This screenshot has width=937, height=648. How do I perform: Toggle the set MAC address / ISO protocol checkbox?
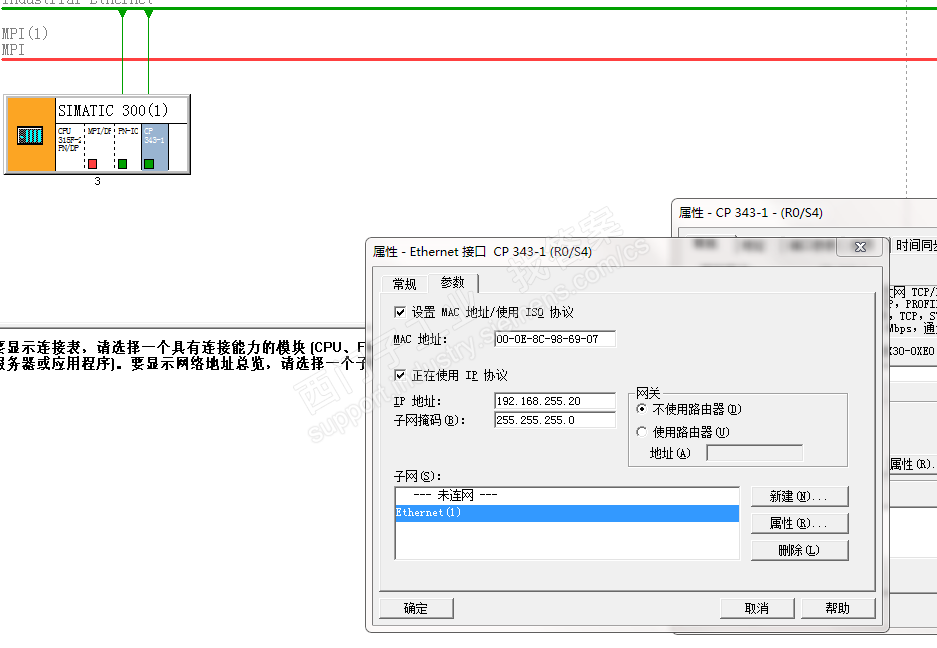pyautogui.click(x=400, y=312)
